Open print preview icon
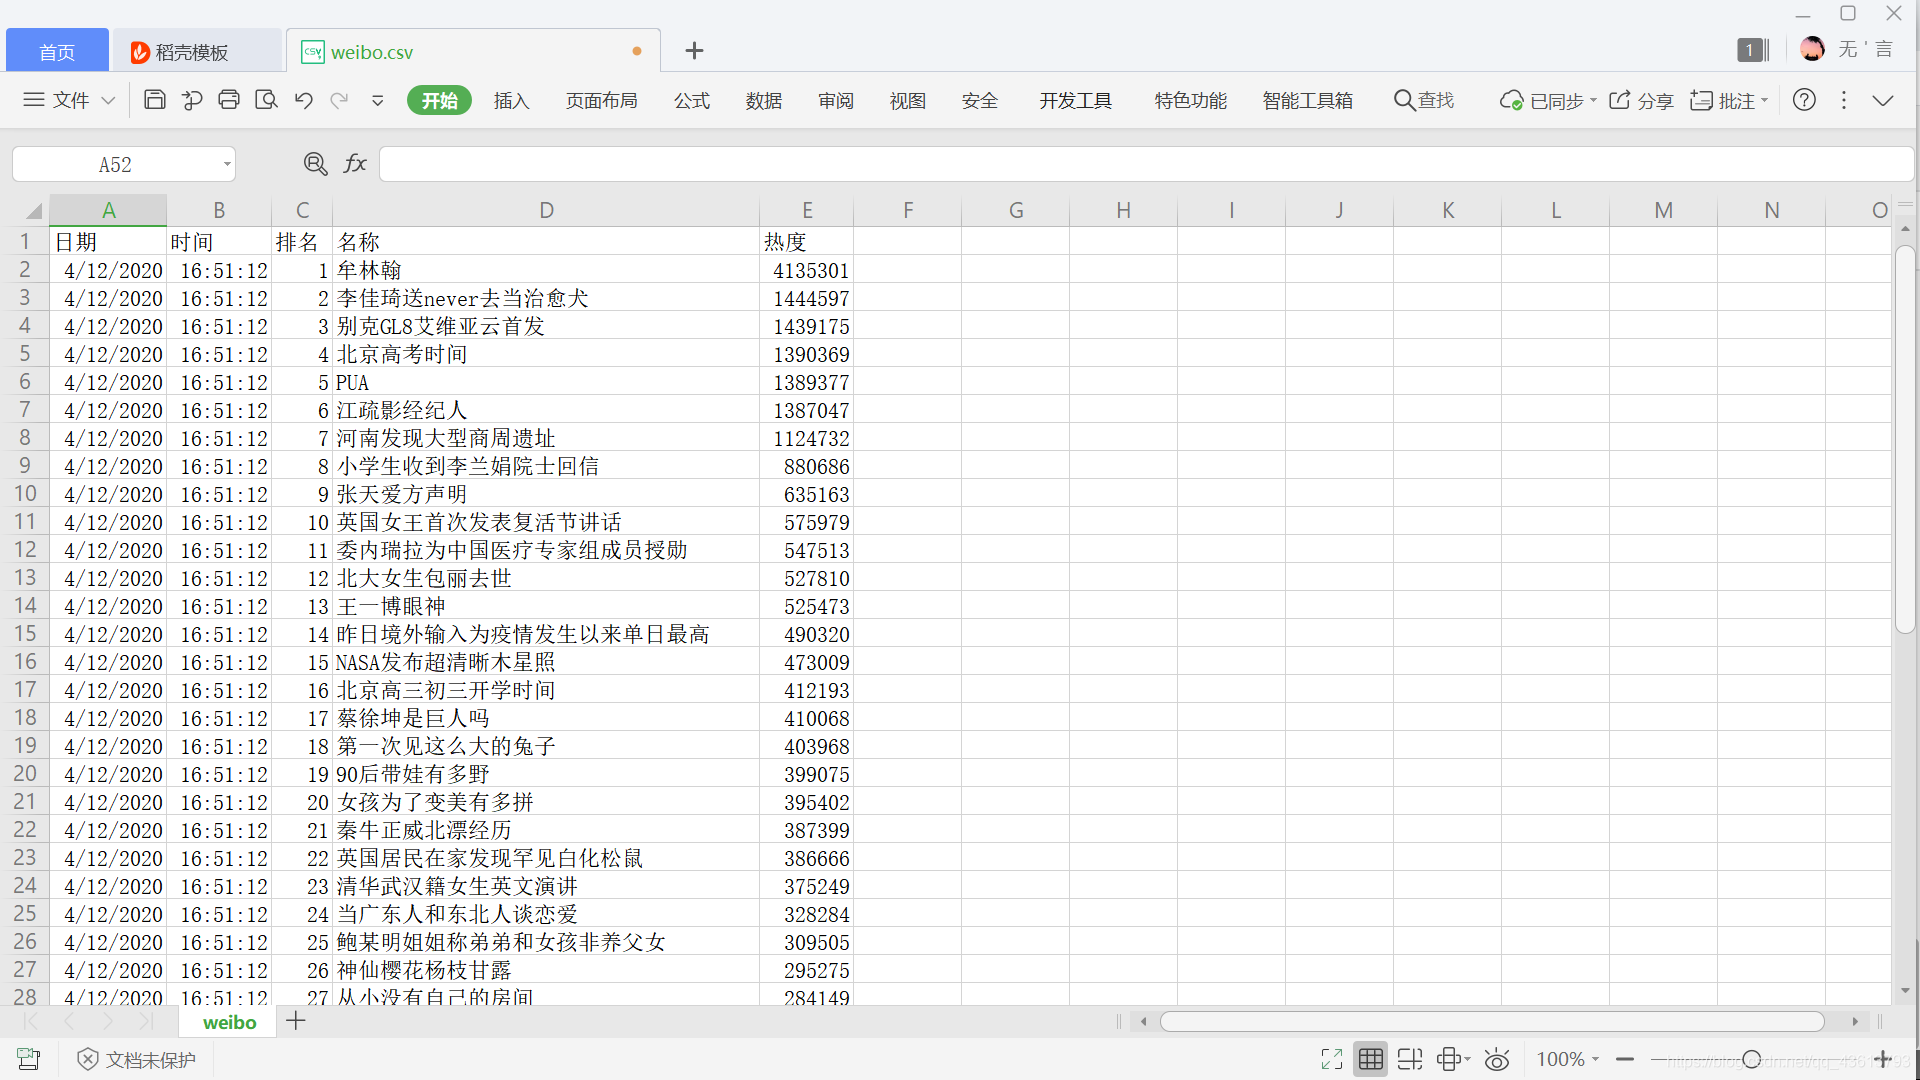Viewport: 1920px width, 1080px height. click(266, 100)
